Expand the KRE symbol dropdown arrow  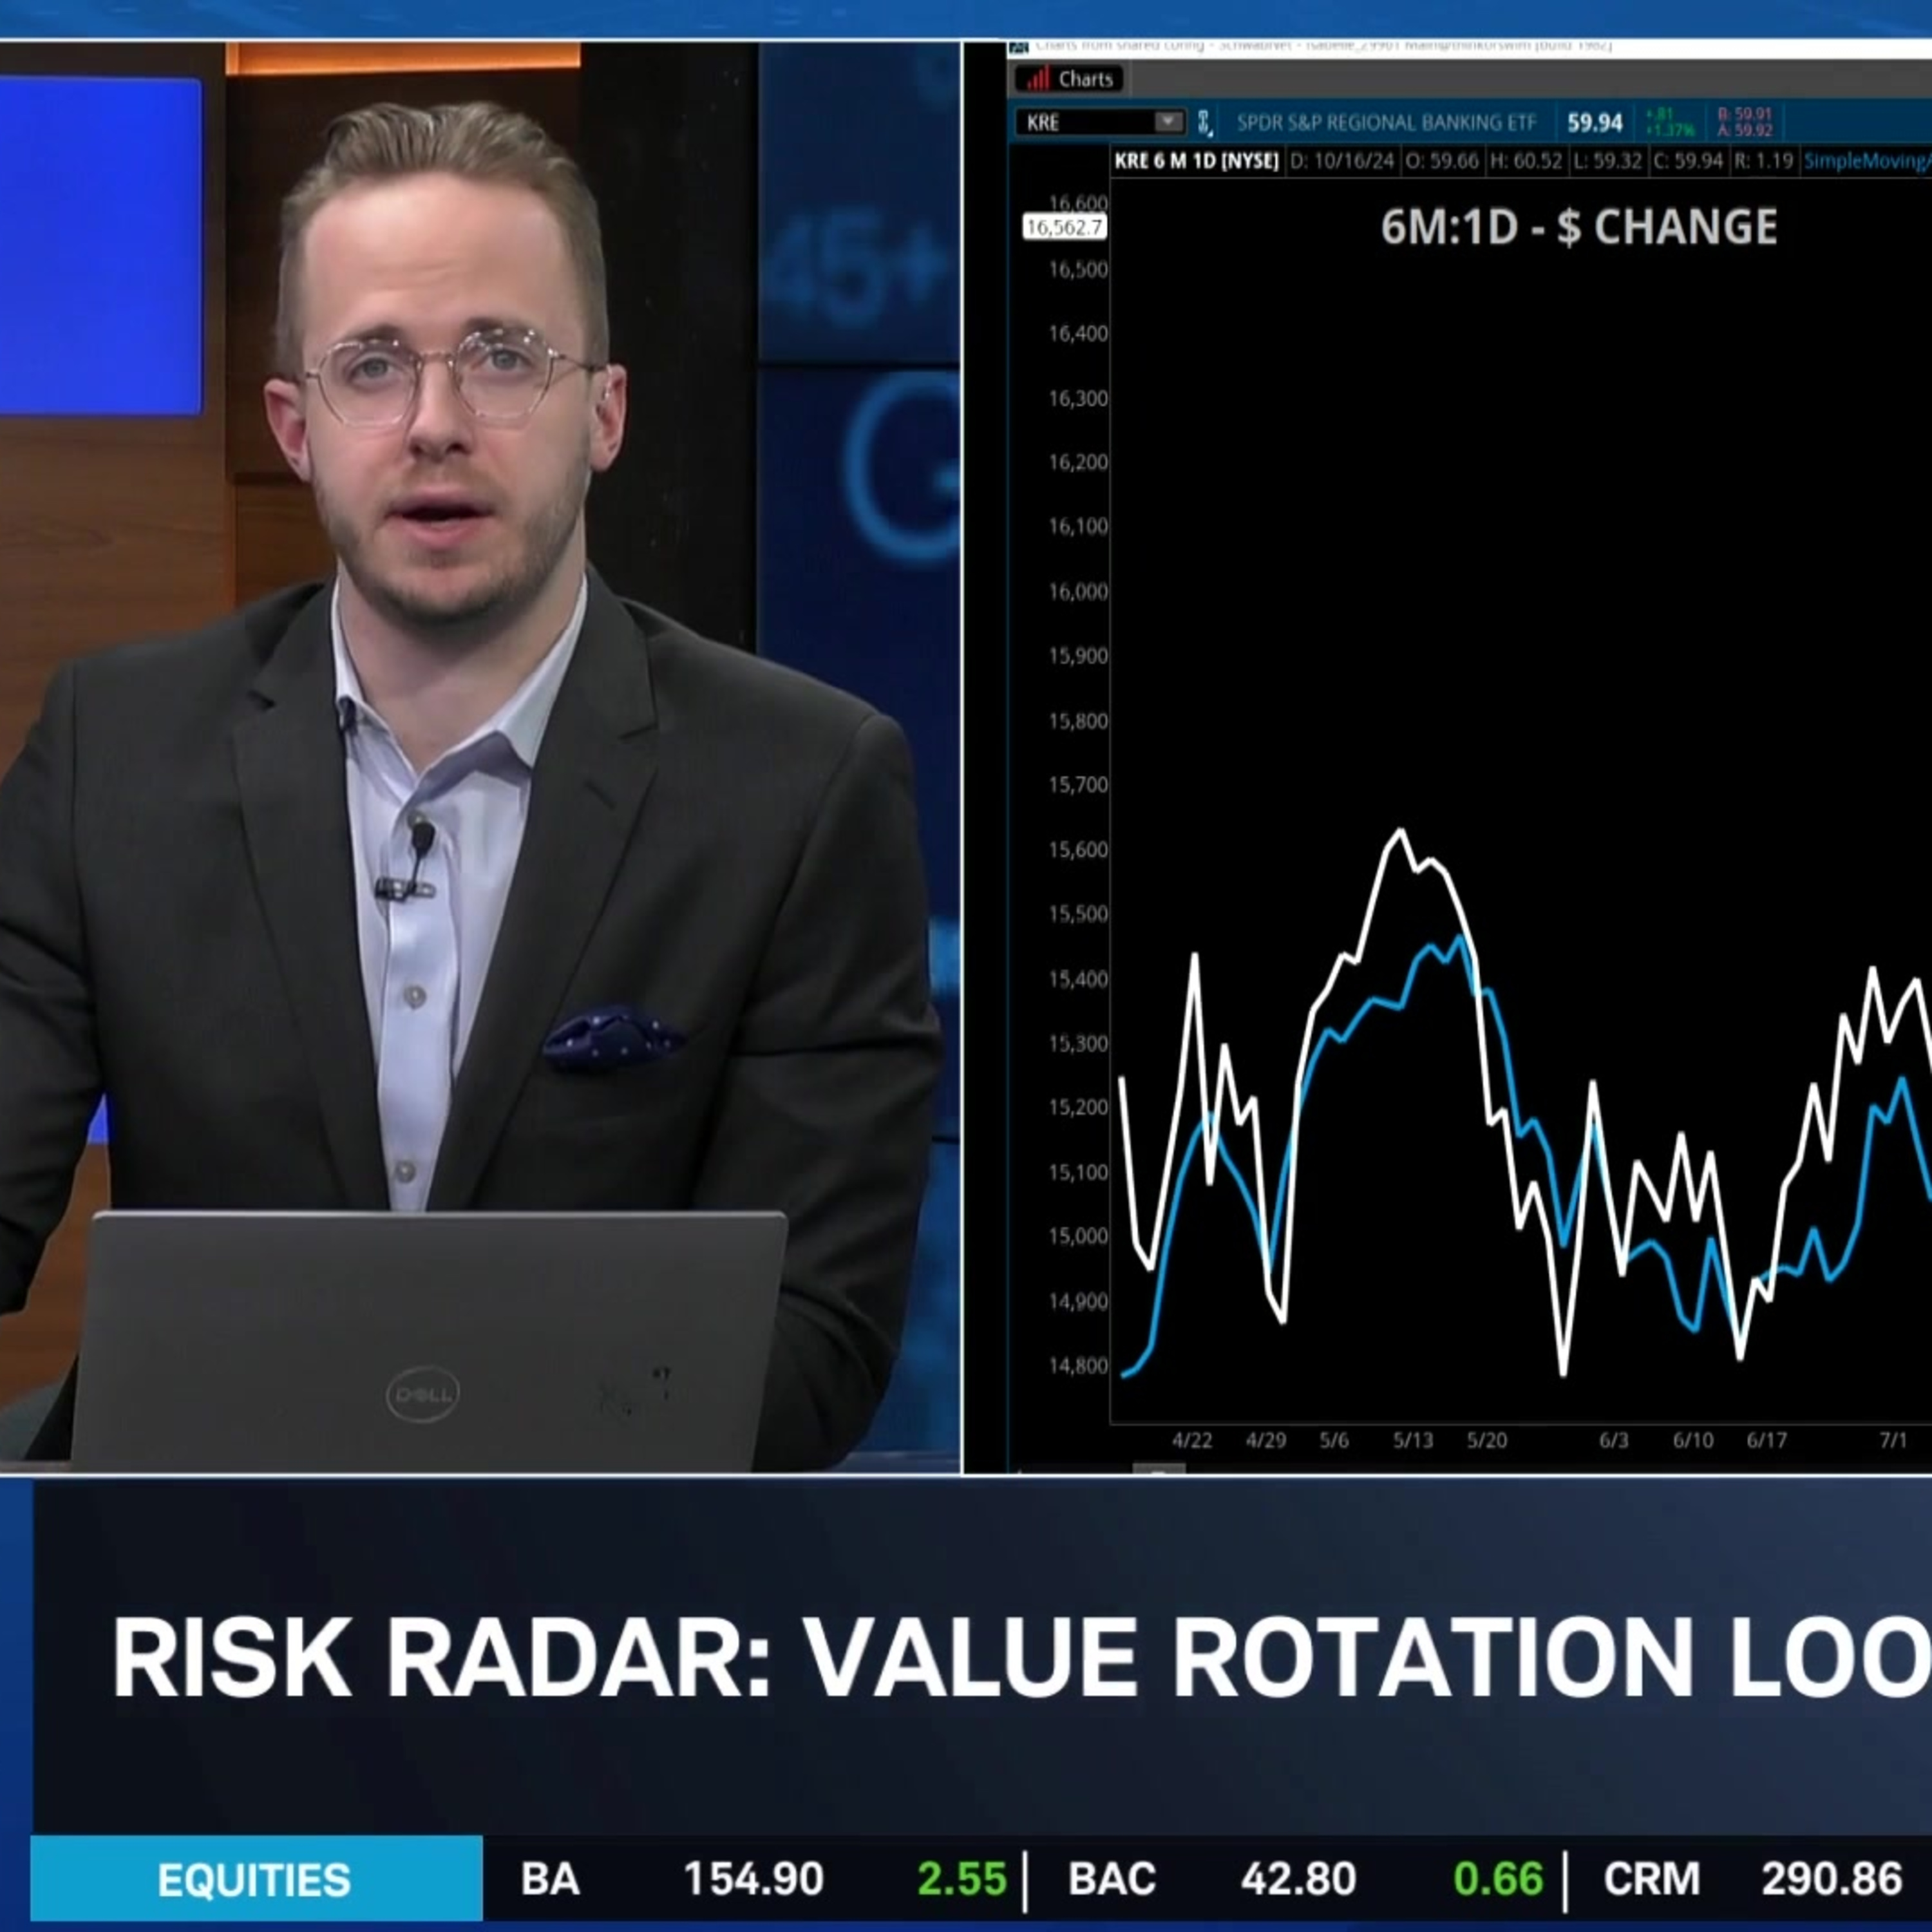pos(1167,122)
